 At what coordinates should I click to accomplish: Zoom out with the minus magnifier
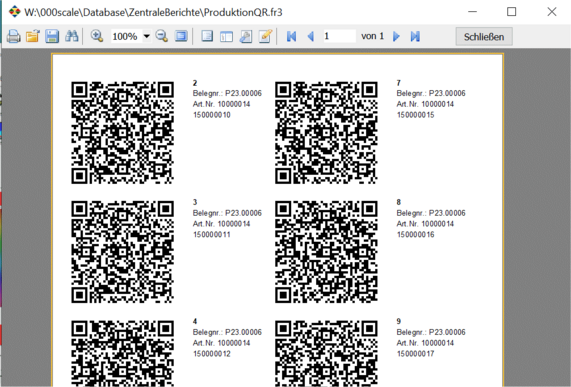pyautogui.click(x=162, y=36)
